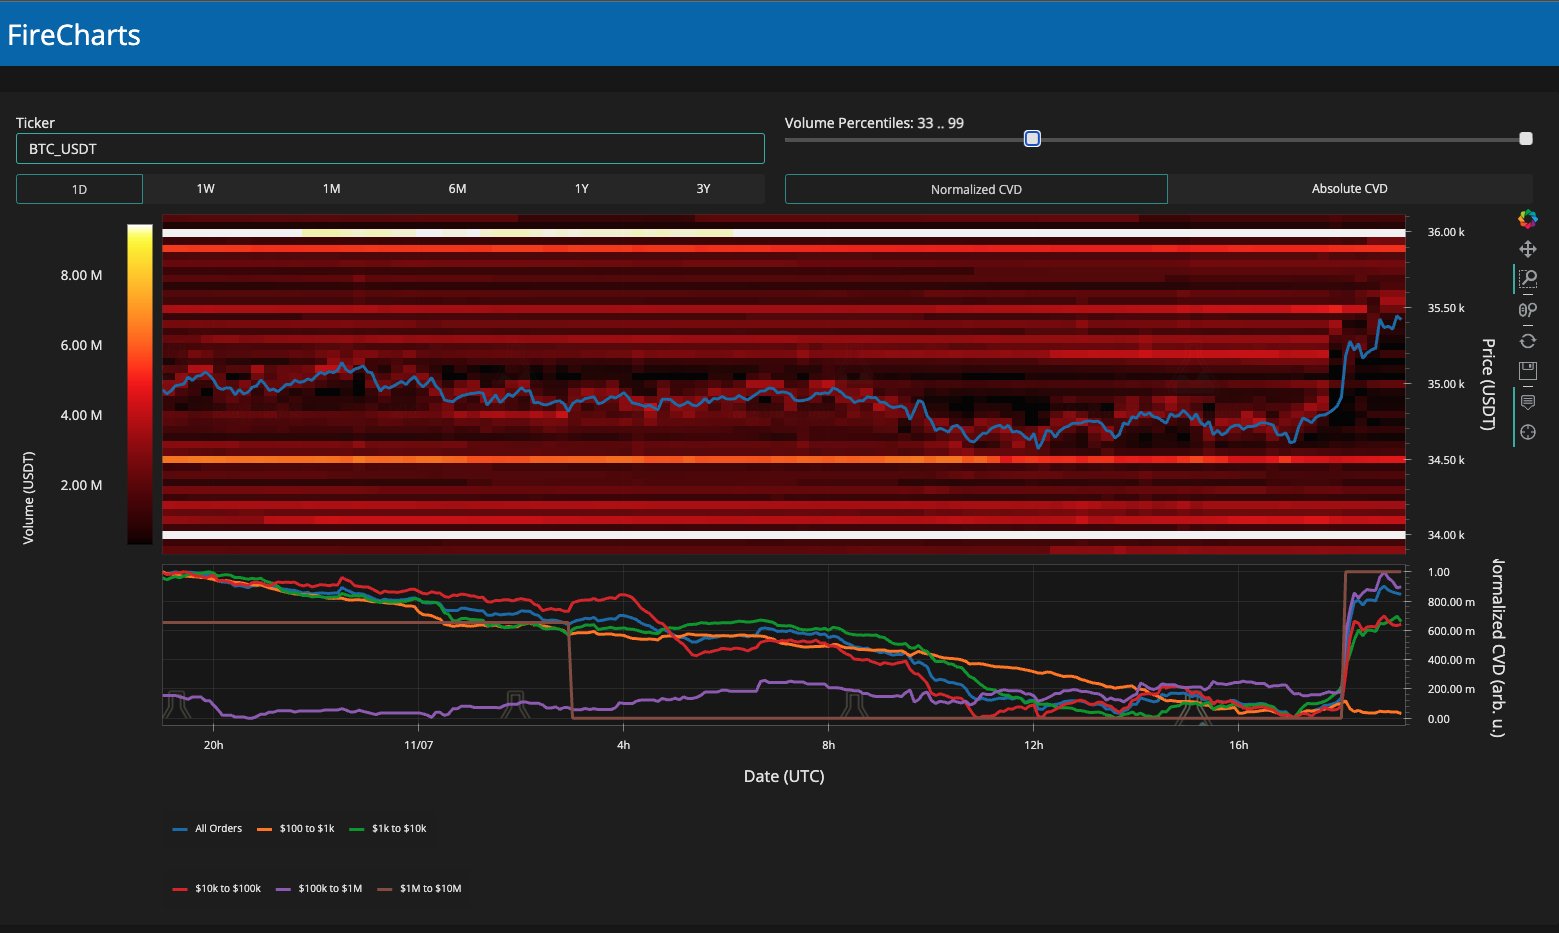Choose the 3Y timeframe

pyautogui.click(x=703, y=189)
